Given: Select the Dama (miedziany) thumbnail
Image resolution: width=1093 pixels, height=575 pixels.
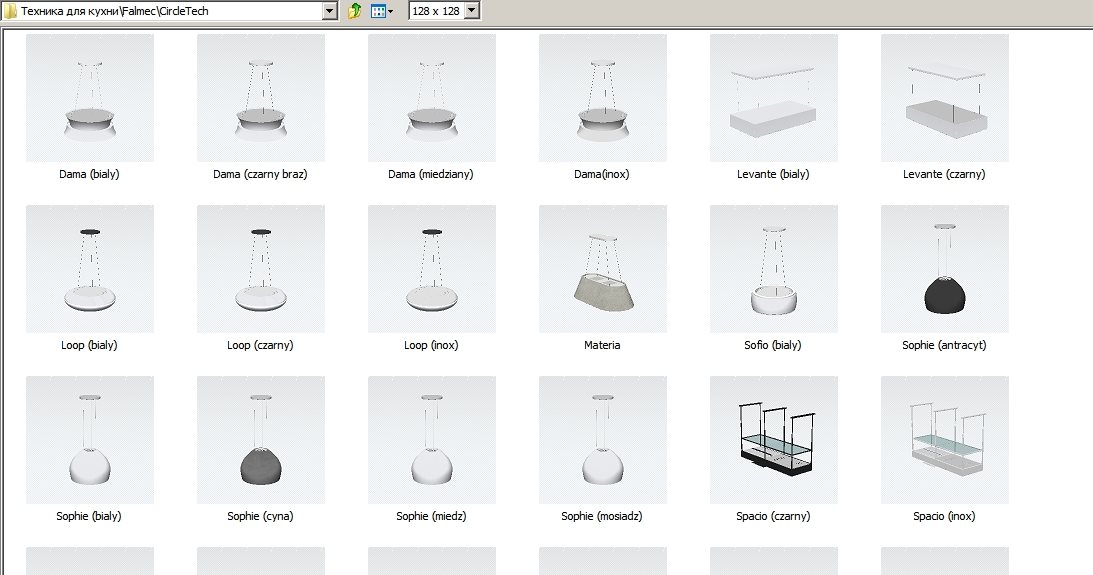Looking at the screenshot, I should [431, 98].
